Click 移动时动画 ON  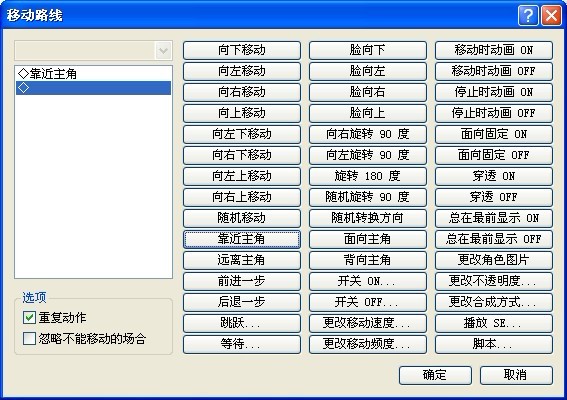494,50
